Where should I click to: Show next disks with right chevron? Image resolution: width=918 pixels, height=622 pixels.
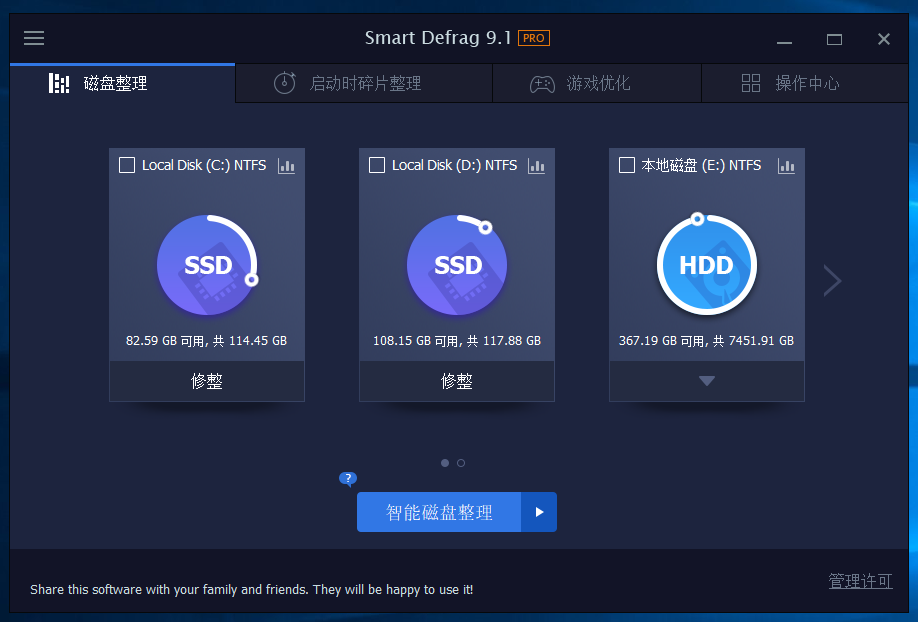pos(832,281)
